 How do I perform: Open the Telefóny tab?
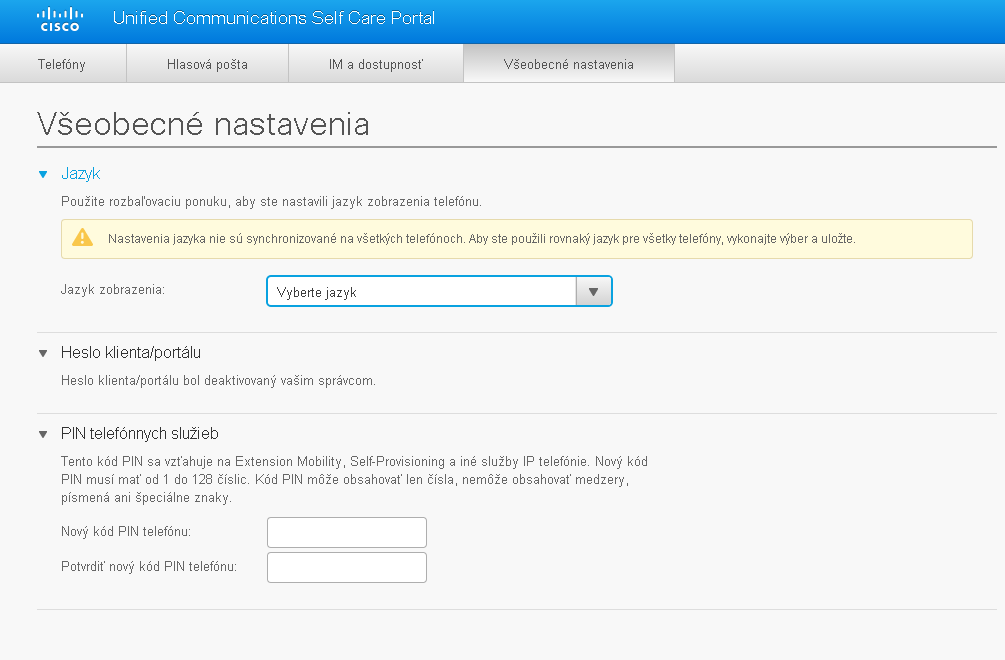pyautogui.click(x=62, y=64)
